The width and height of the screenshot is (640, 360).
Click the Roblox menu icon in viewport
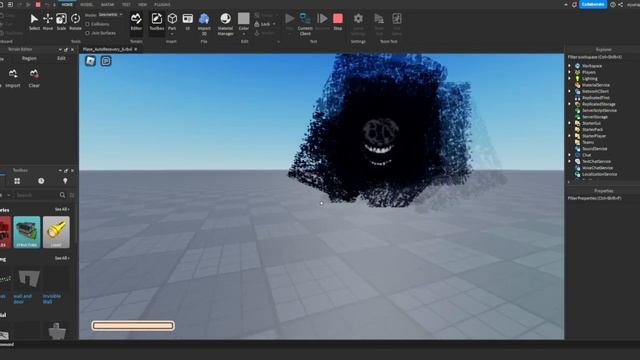(91, 61)
